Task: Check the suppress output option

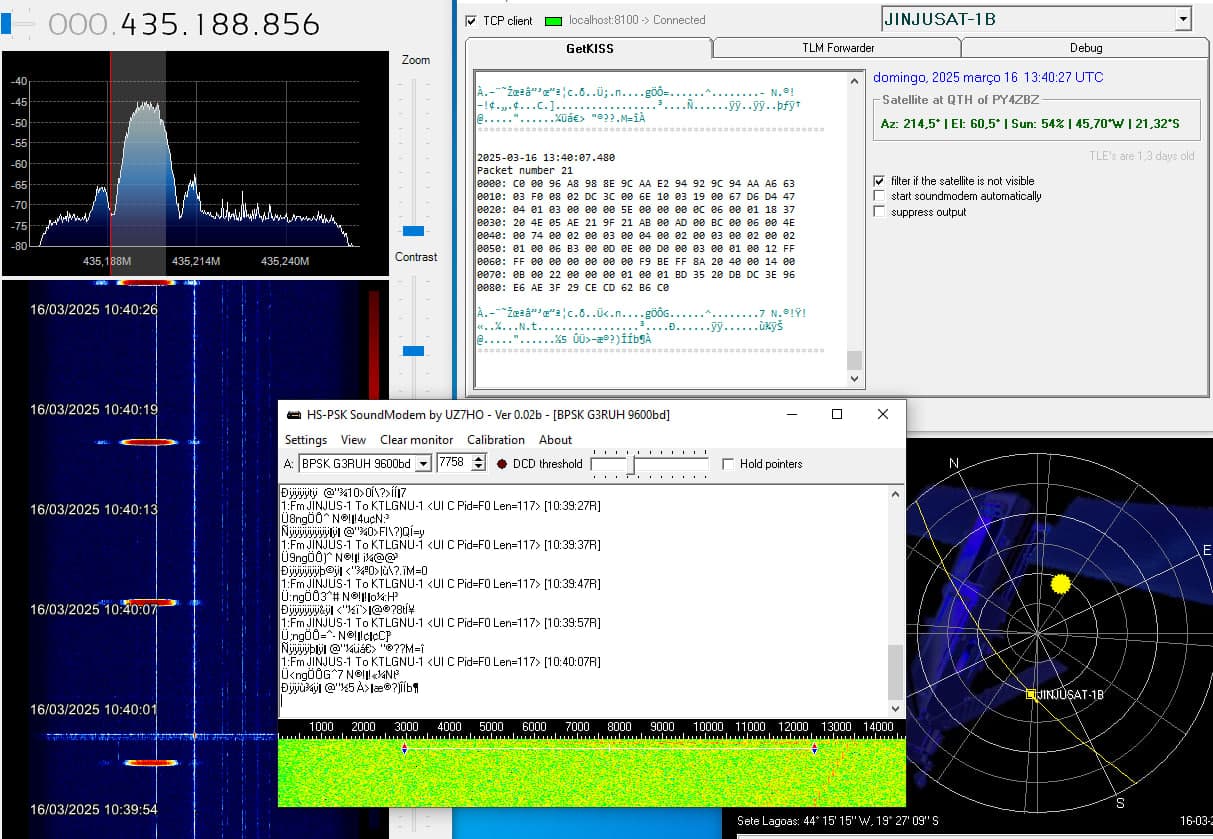Action: pos(879,212)
